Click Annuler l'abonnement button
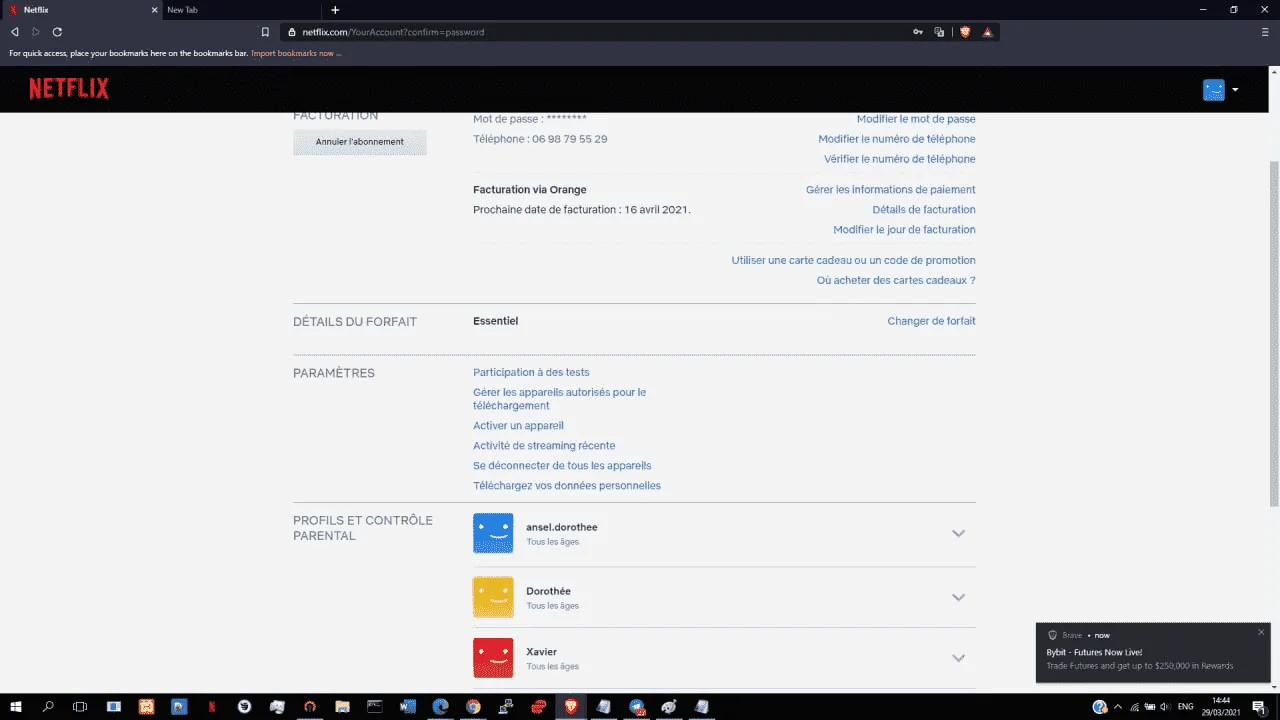 coord(360,142)
